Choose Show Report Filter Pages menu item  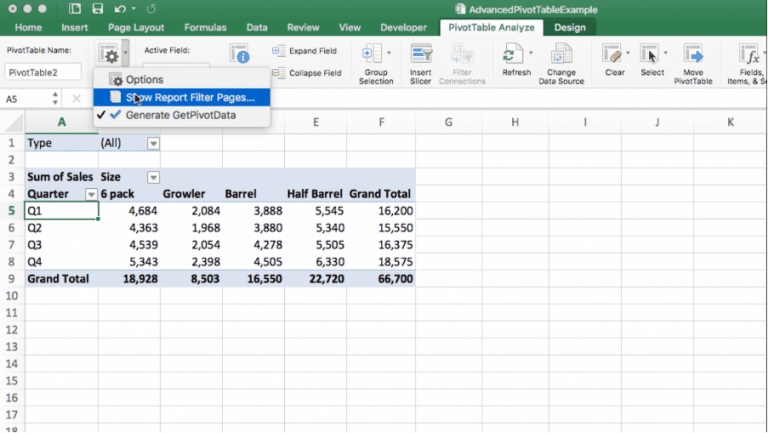coord(189,97)
